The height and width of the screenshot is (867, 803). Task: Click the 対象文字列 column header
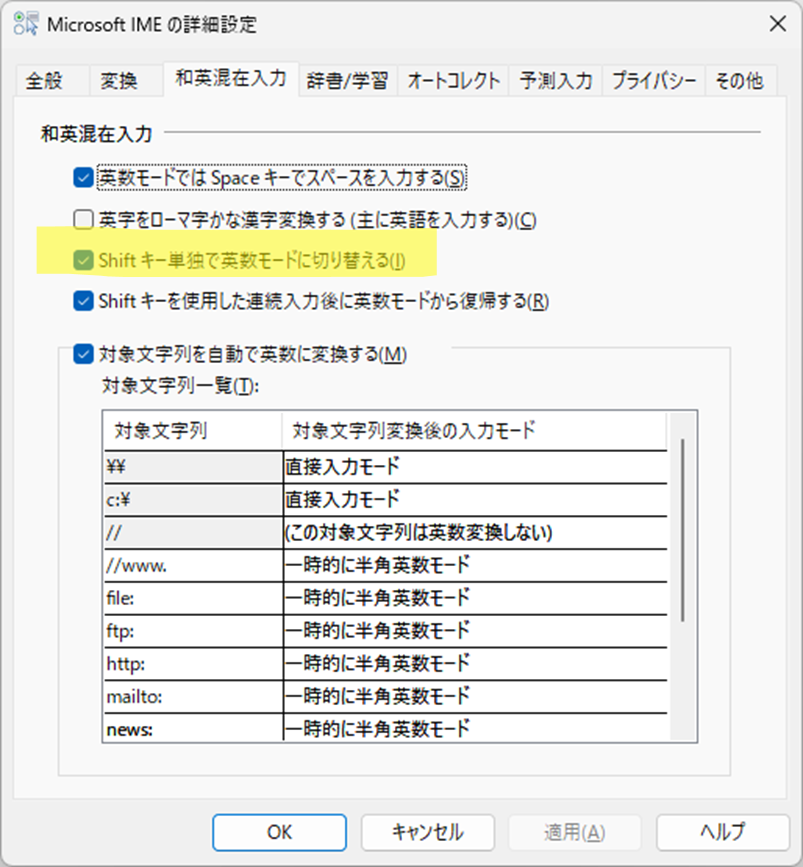click(x=192, y=431)
